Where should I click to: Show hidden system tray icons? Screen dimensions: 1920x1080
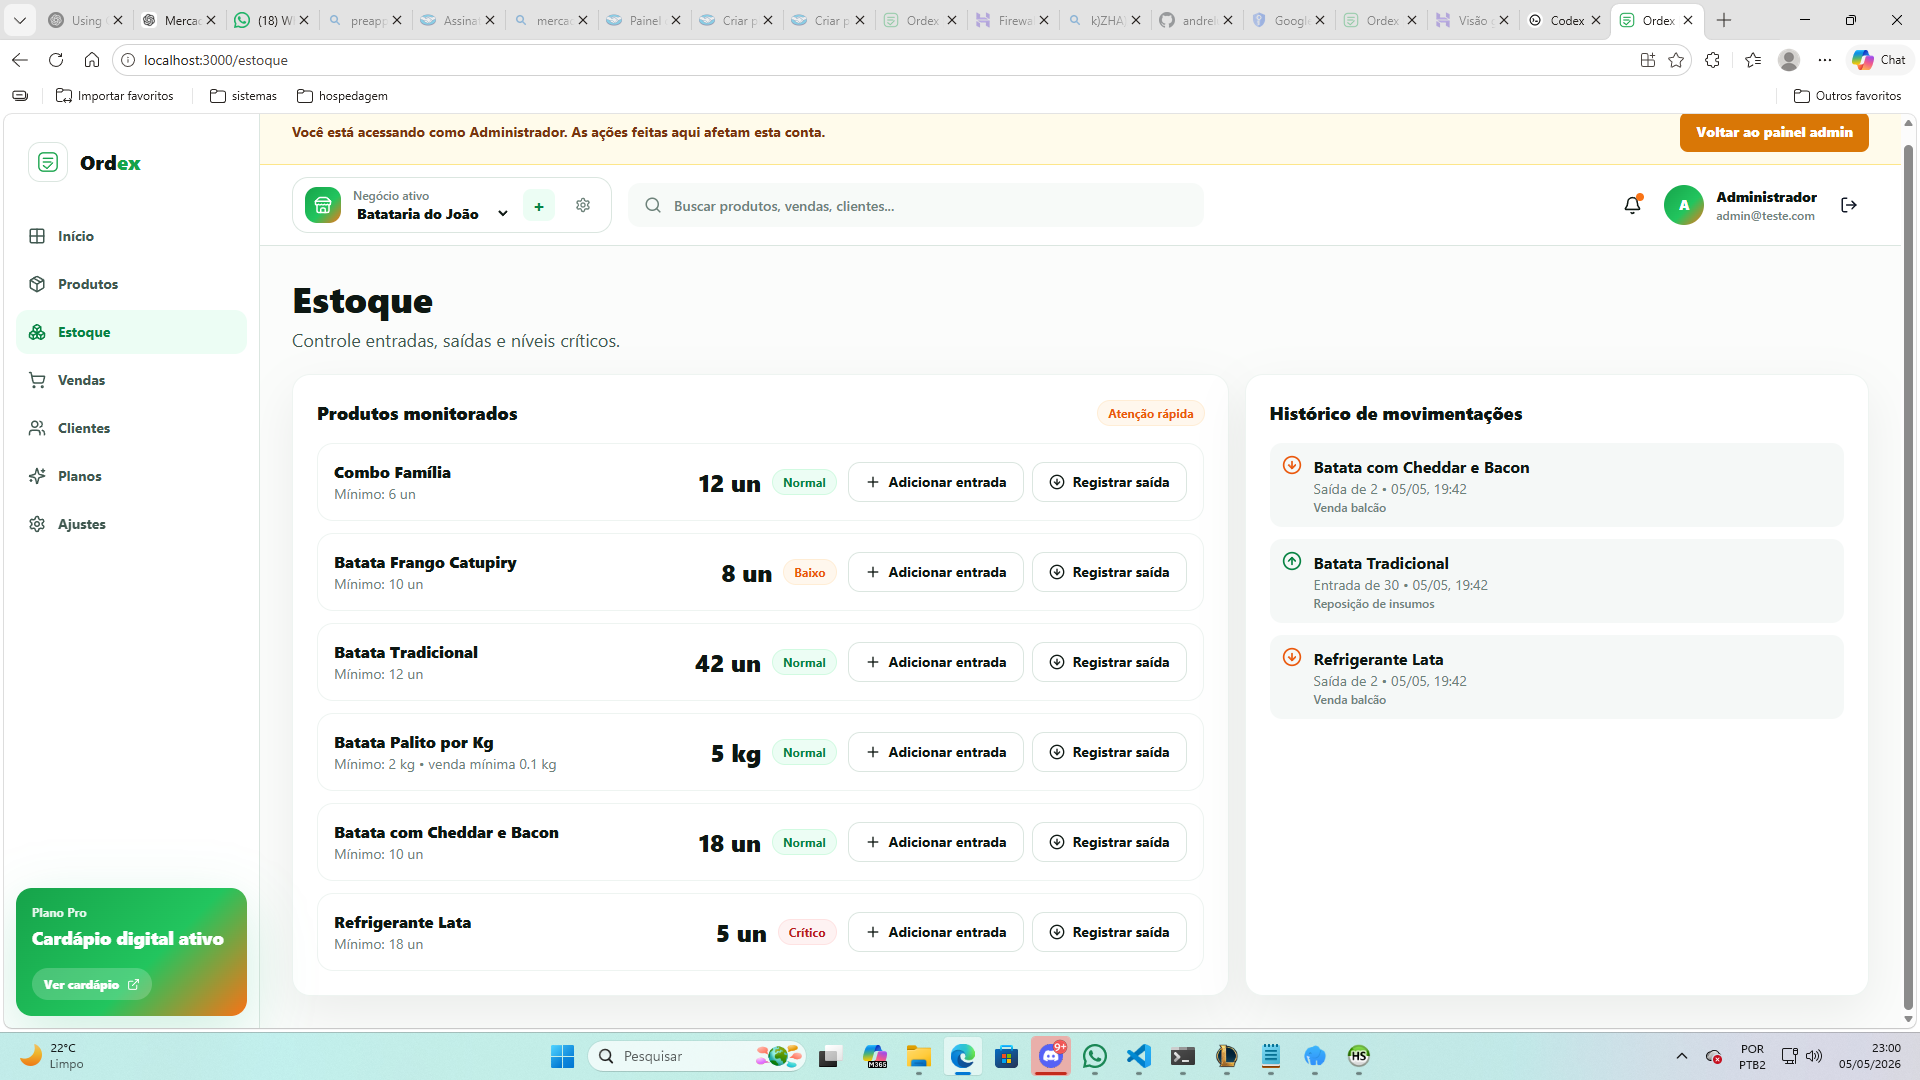tap(1682, 1056)
